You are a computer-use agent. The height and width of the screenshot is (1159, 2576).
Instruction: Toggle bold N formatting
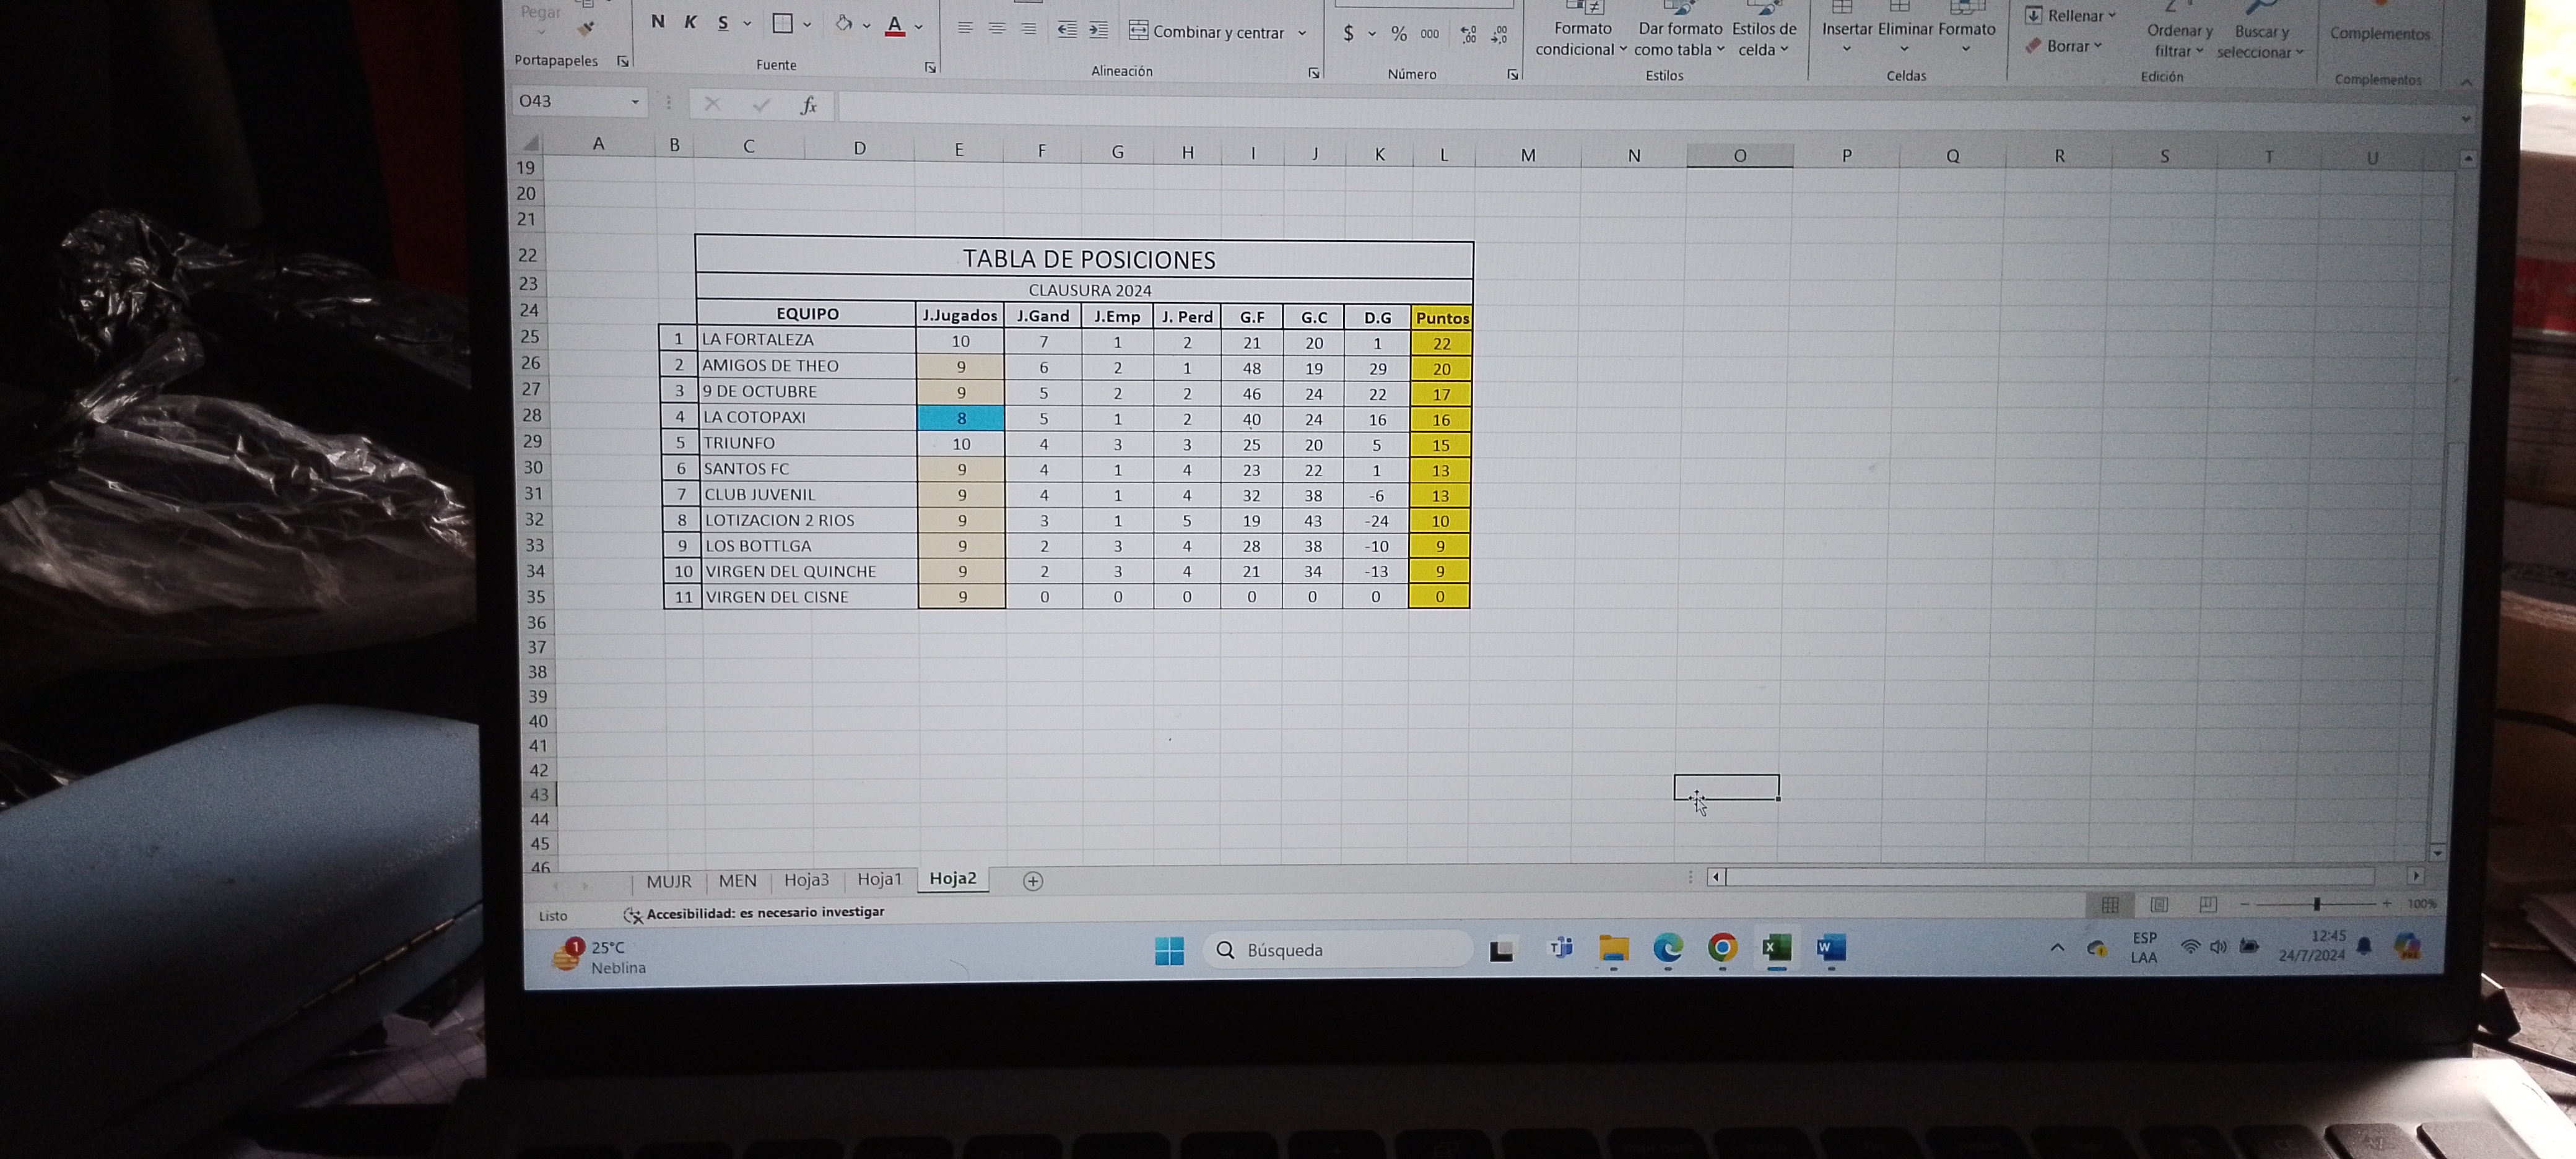[x=657, y=22]
